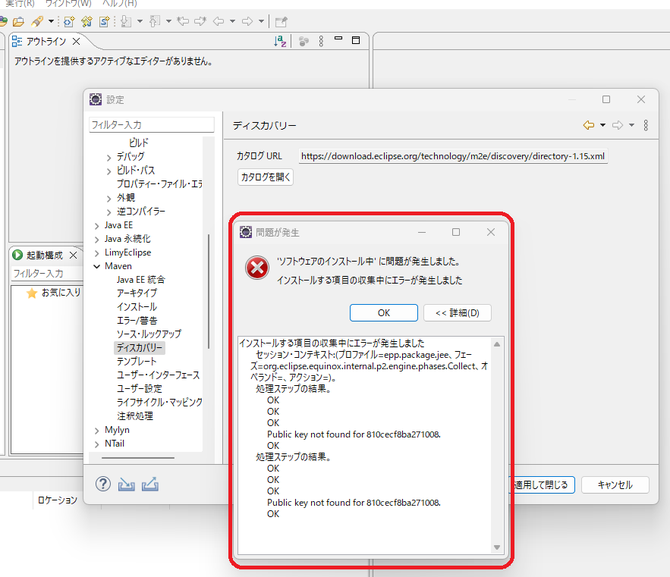Click the preferences tree vertical scrollbar
This screenshot has width=670, height=577.
coord(209,291)
